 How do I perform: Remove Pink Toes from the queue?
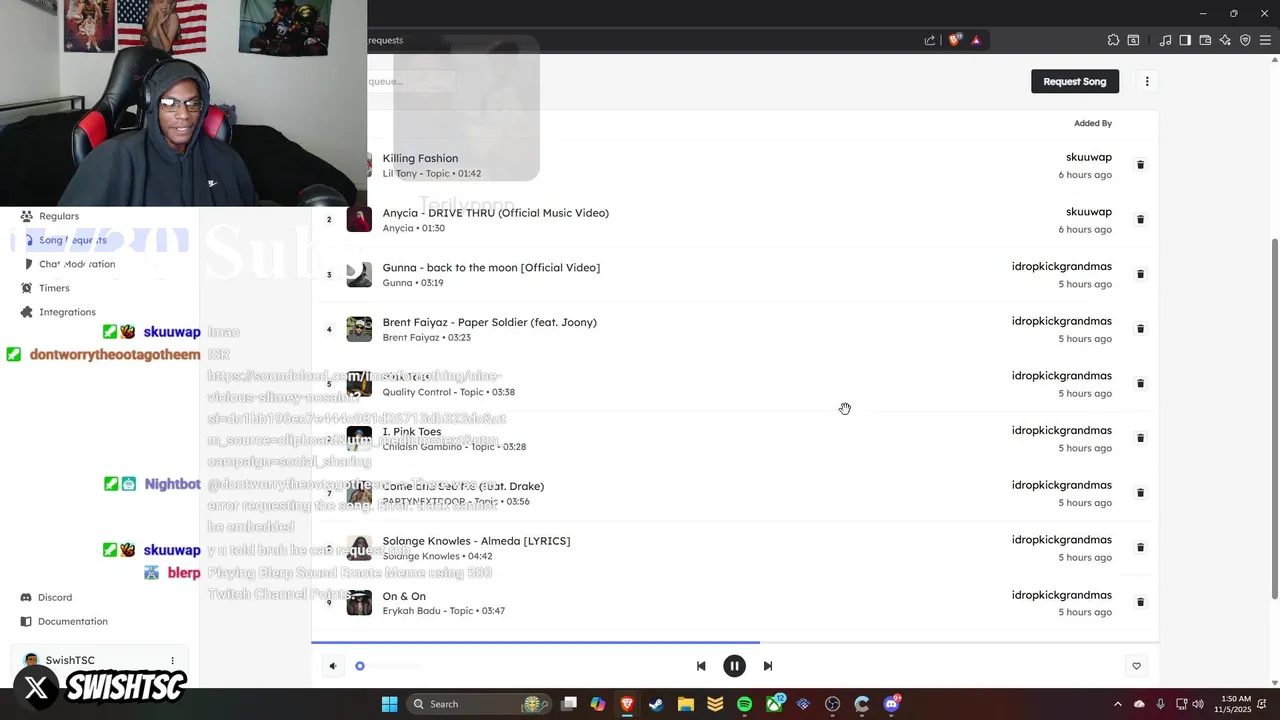1140,438
